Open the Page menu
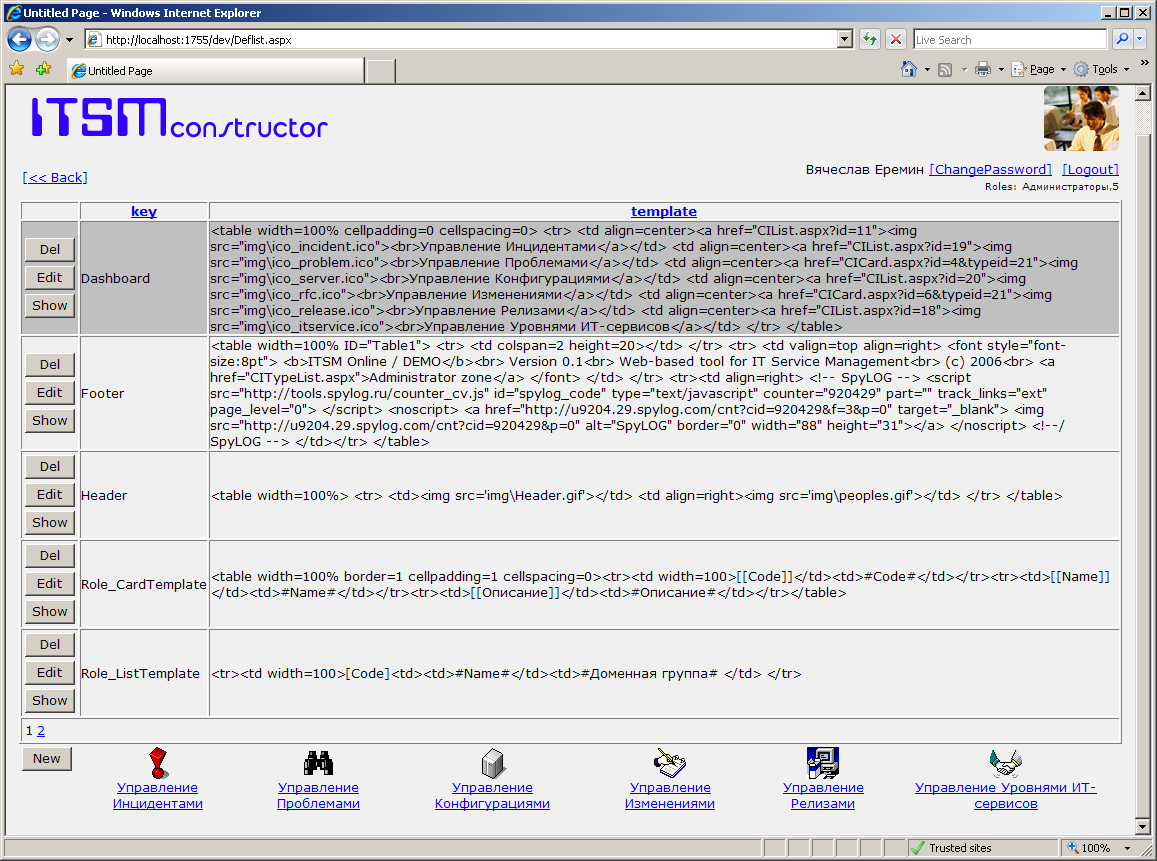1157x861 pixels. tap(1039, 69)
